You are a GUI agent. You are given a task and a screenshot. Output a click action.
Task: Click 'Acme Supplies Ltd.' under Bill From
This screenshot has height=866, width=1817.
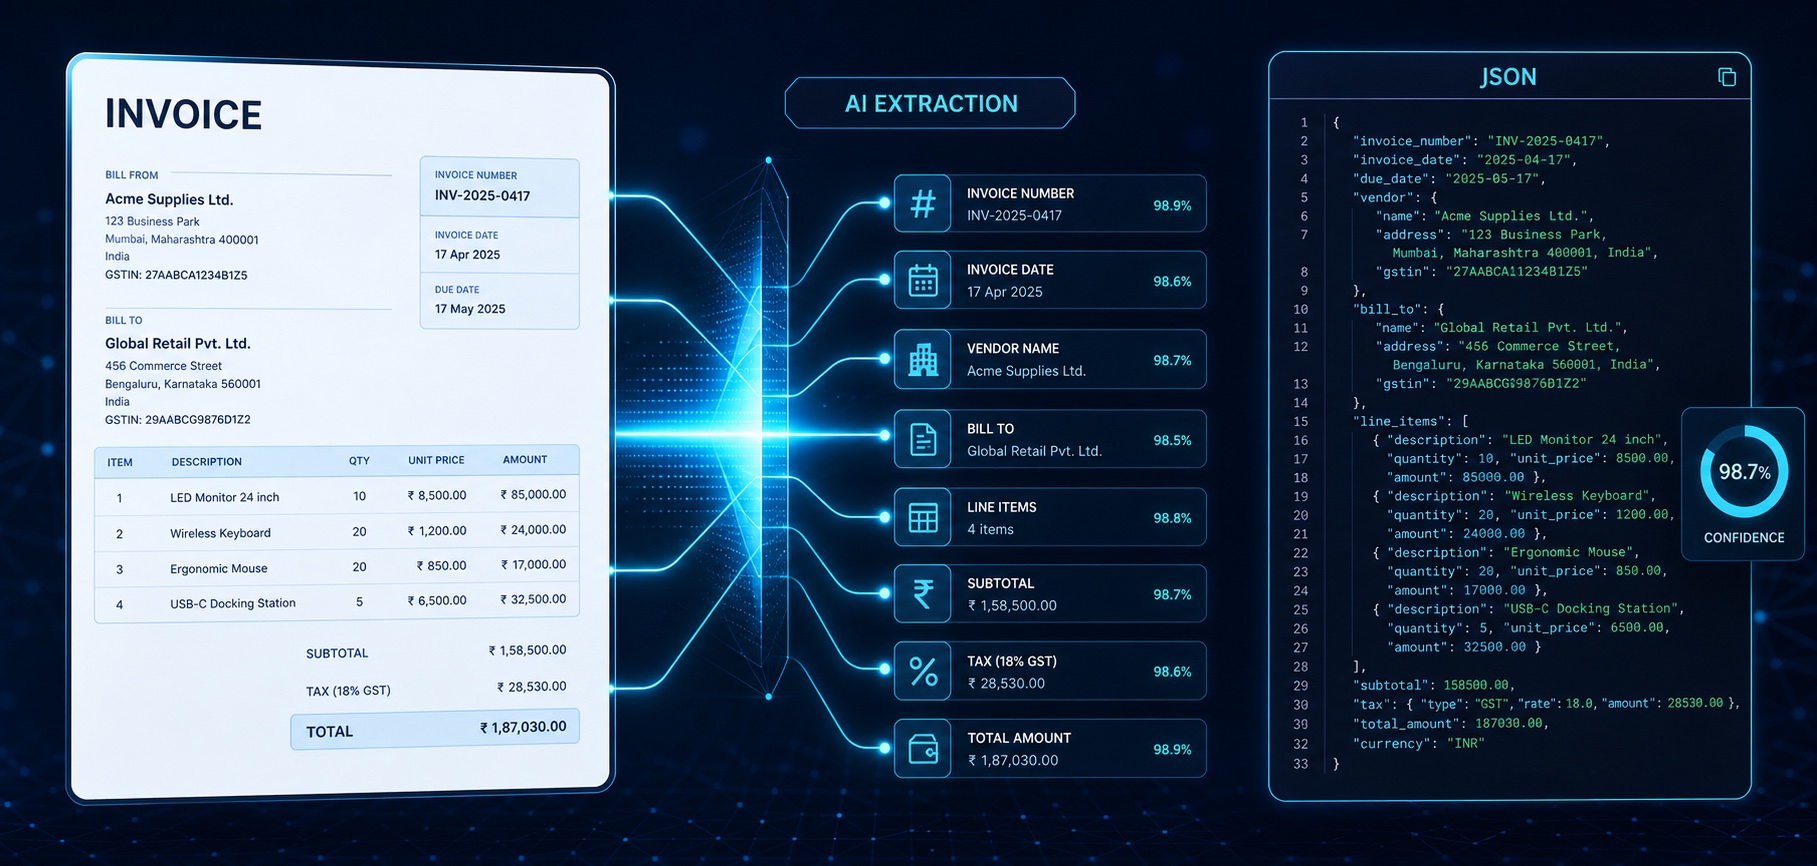(x=169, y=199)
